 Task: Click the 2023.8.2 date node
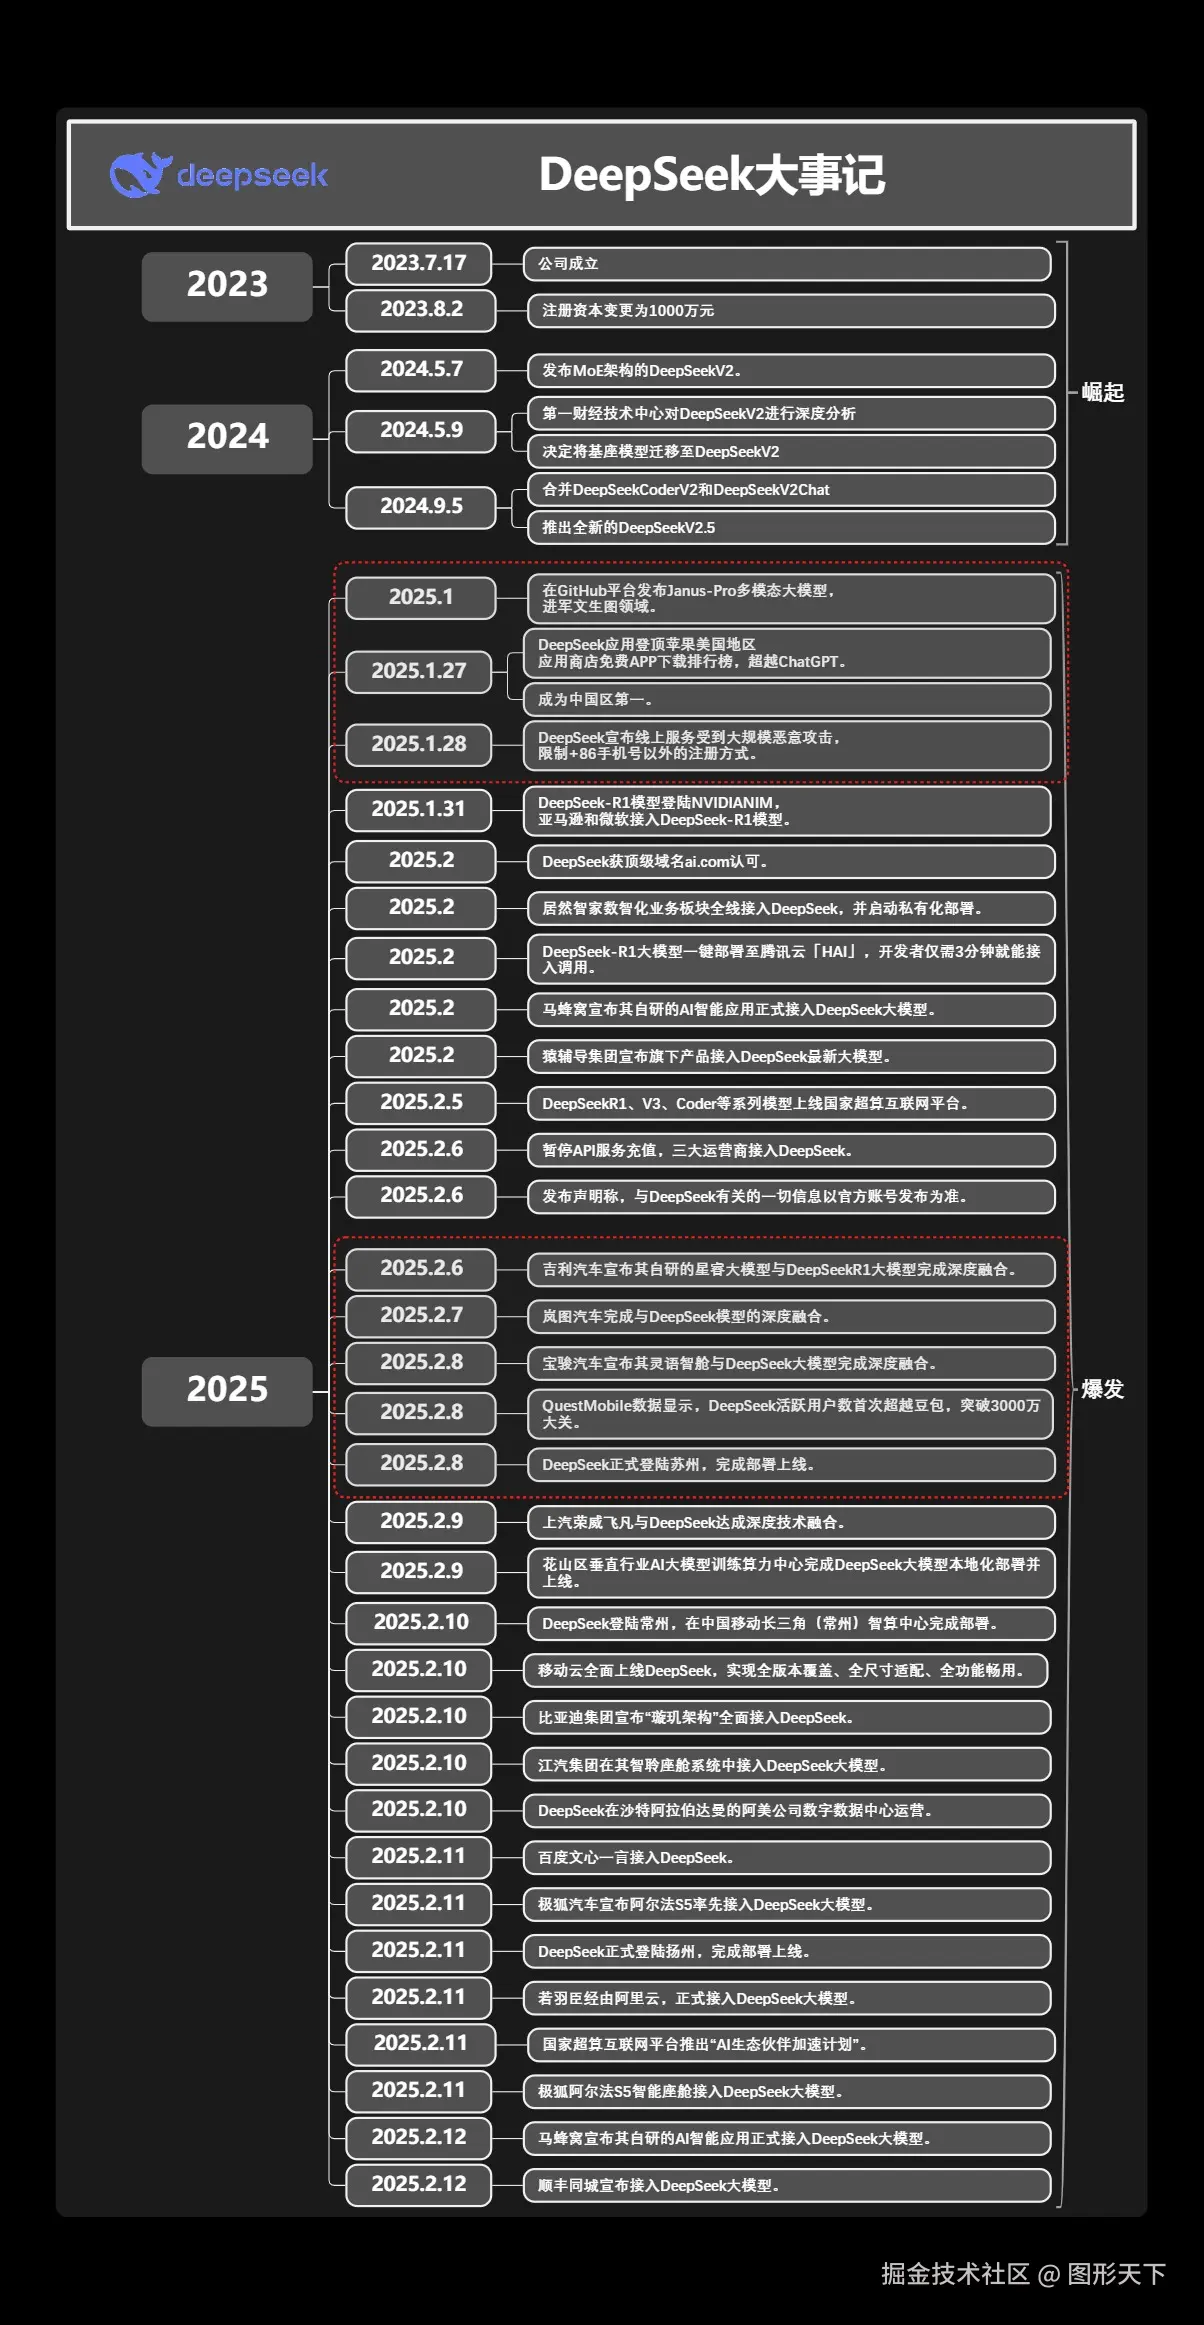(x=421, y=310)
